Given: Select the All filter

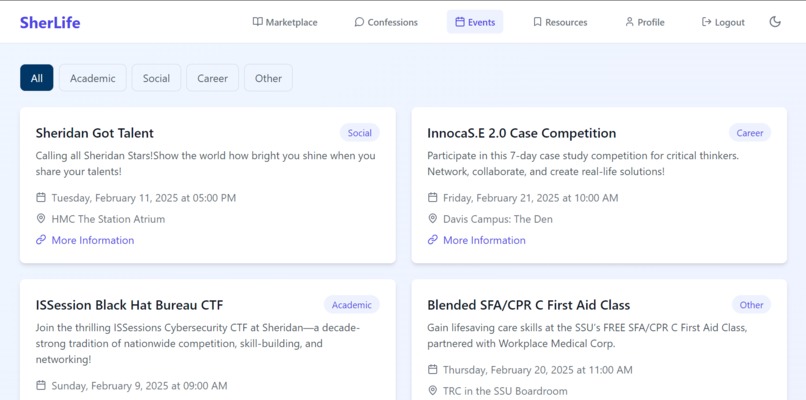Looking at the screenshot, I should coord(36,78).
